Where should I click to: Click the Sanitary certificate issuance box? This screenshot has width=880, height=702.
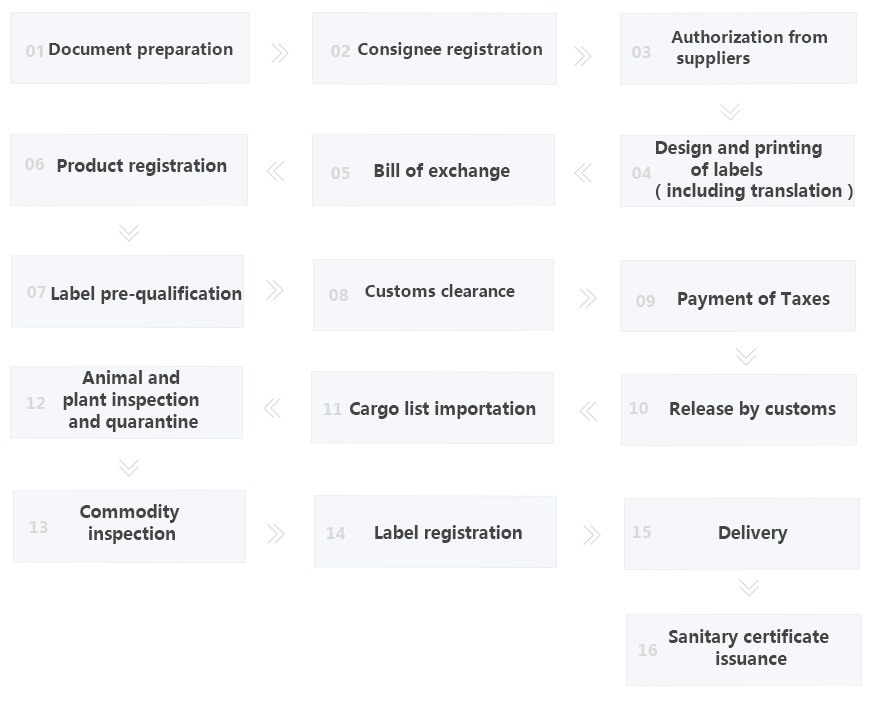pyautogui.click(x=744, y=649)
